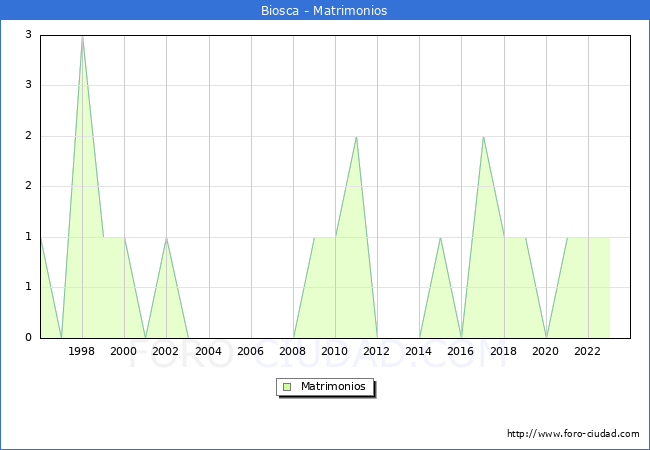Select the 2014 x-axis label
The height and width of the screenshot is (450, 650).
click(419, 351)
